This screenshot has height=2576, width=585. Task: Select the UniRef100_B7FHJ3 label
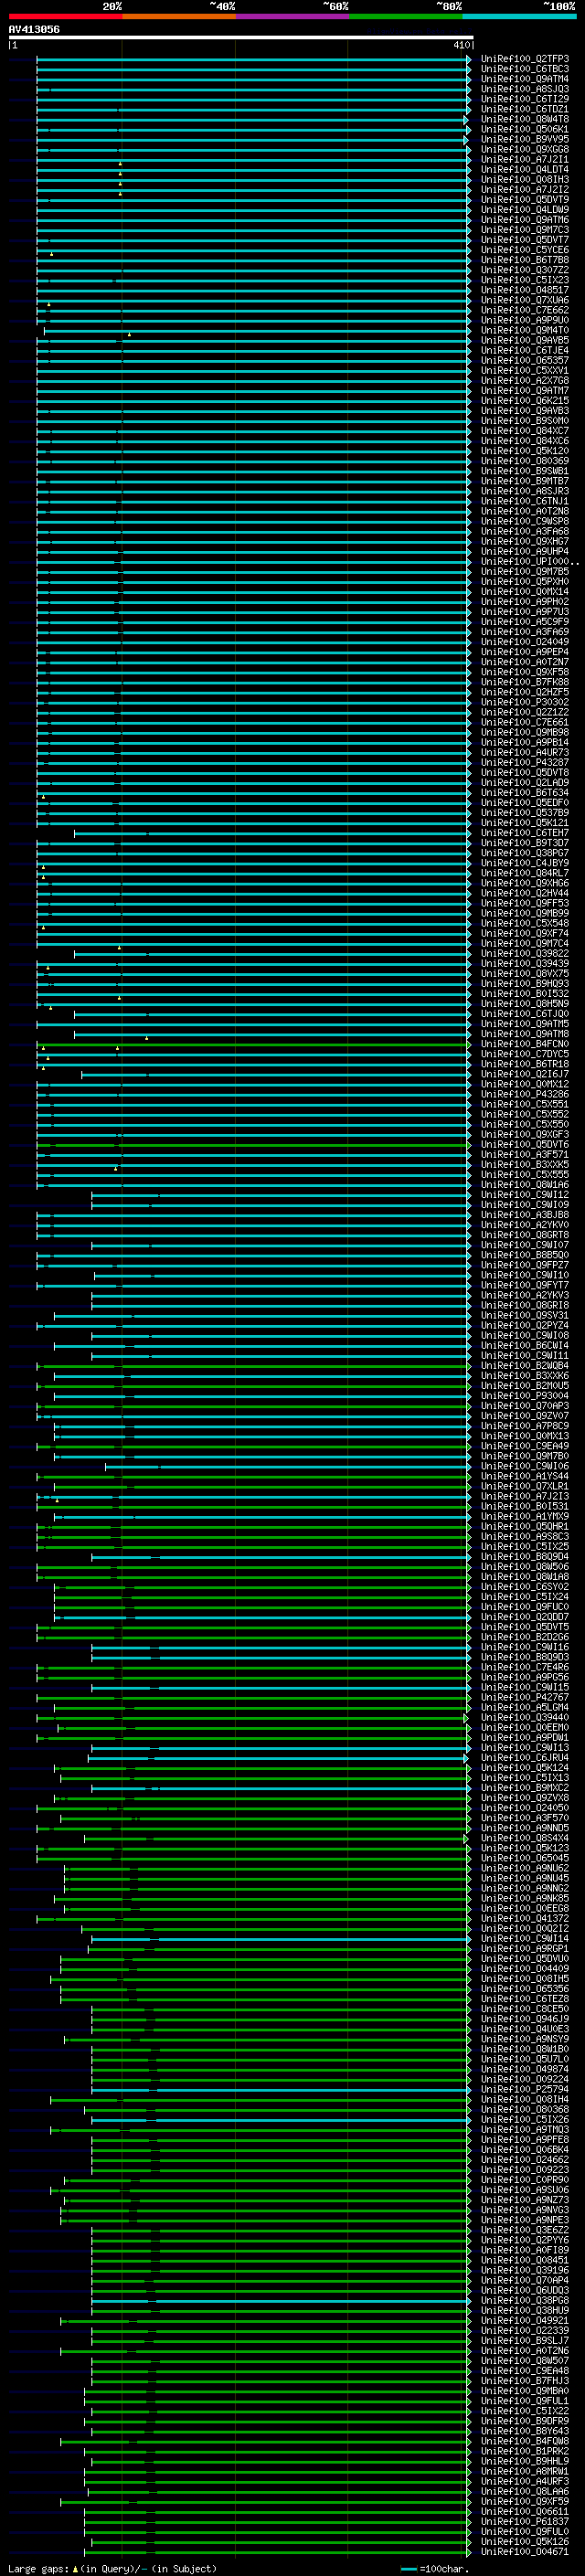point(525,2381)
